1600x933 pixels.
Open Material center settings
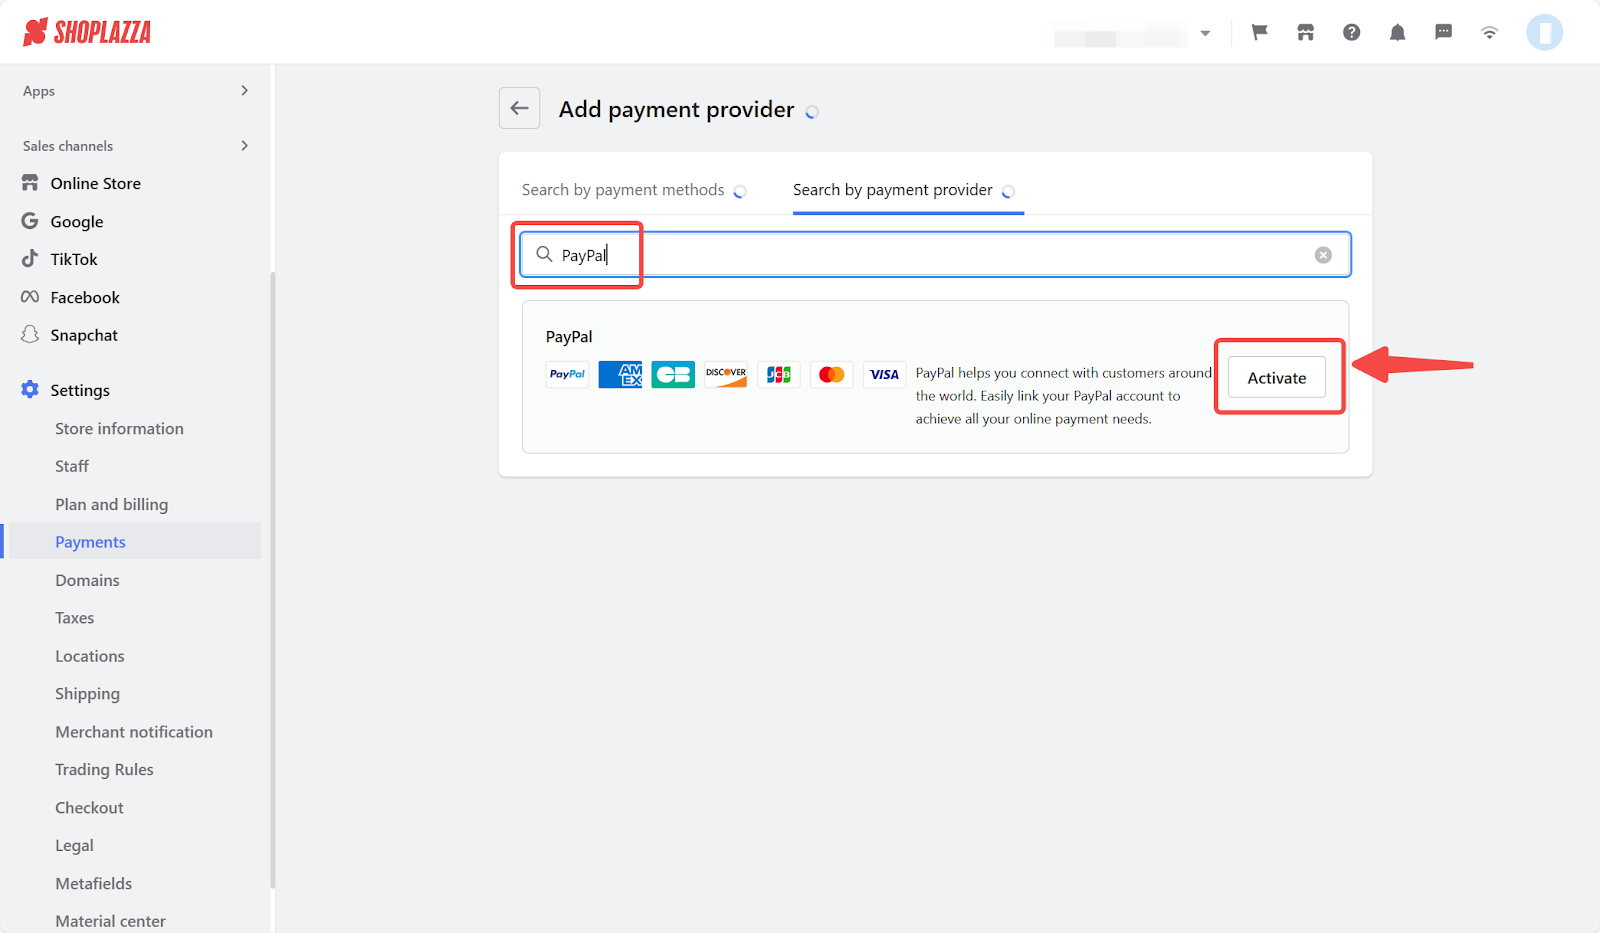coord(110,921)
